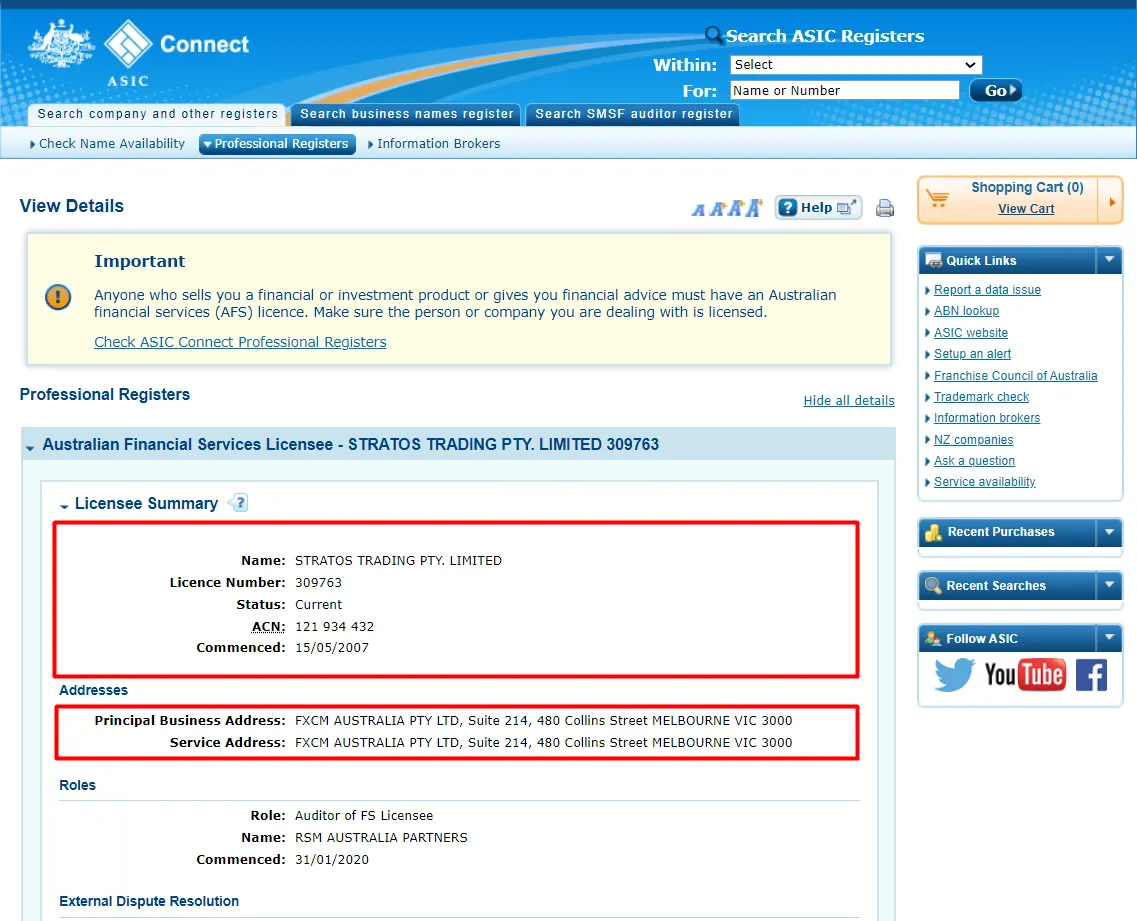Click the Follow ASIC people icon

pyautogui.click(x=933, y=639)
